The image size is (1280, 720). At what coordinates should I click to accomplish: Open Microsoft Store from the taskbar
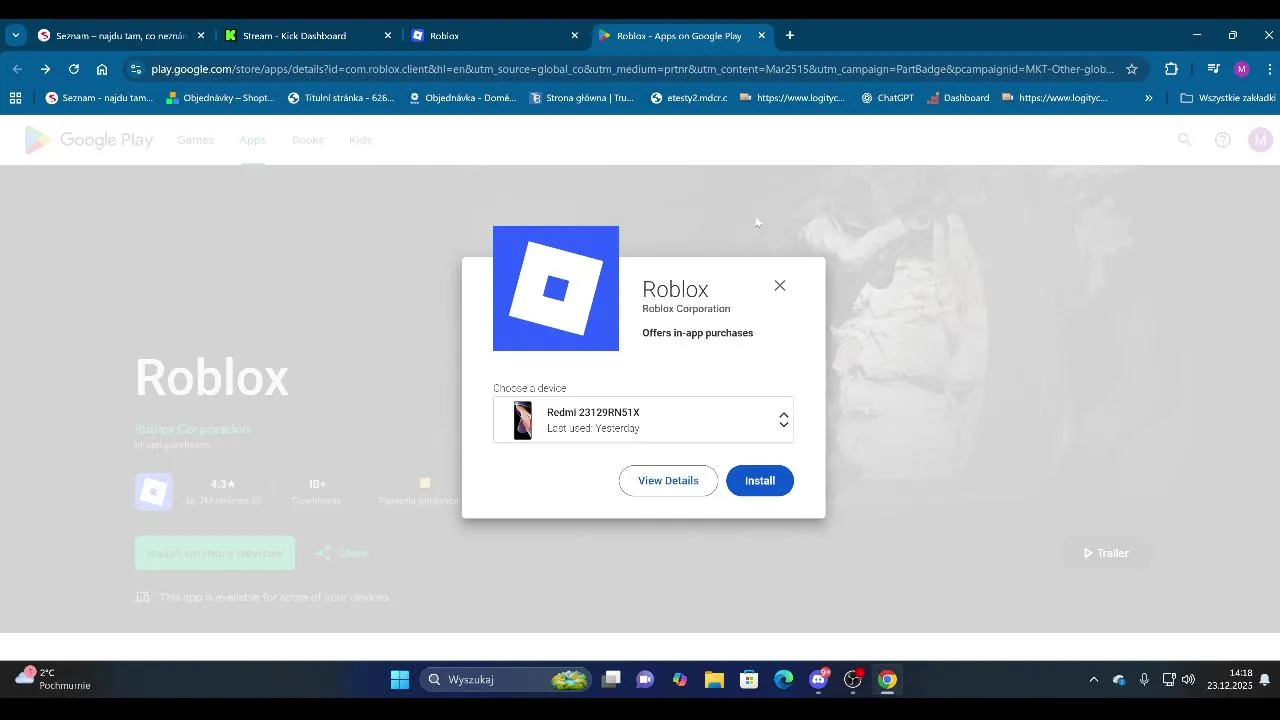tap(749, 680)
